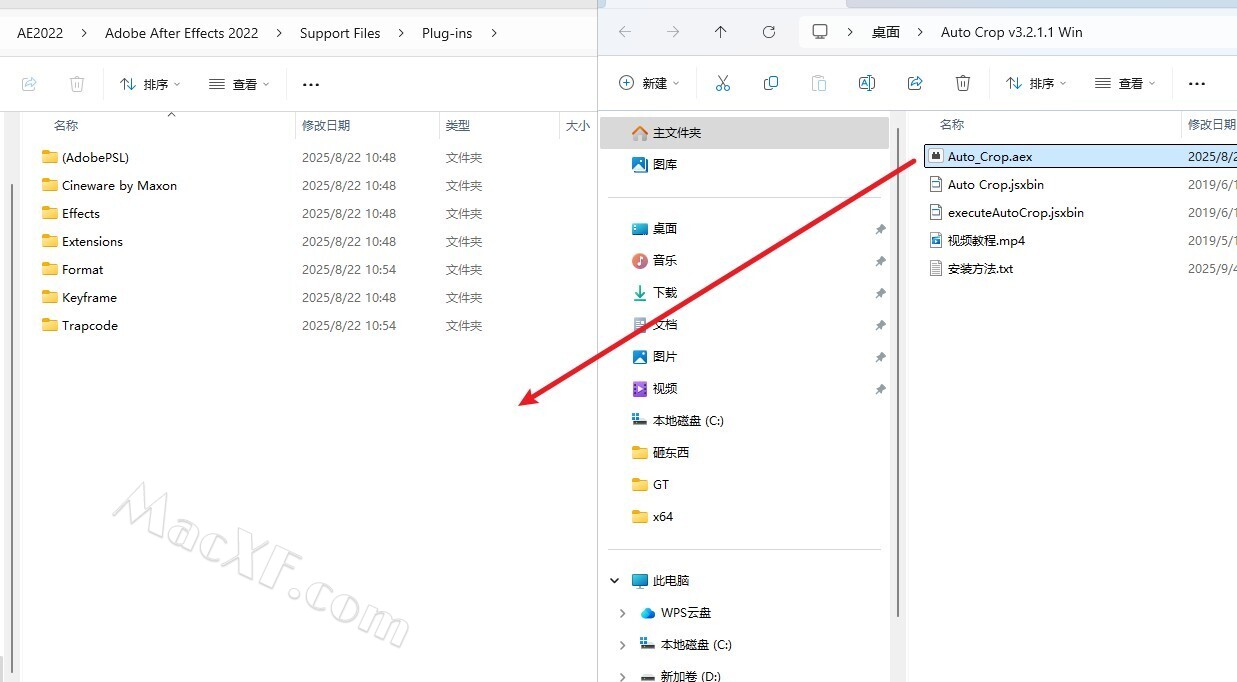This screenshot has width=1237, height=682.
Task: Open the more options ellipsis in left window
Action: (x=311, y=84)
